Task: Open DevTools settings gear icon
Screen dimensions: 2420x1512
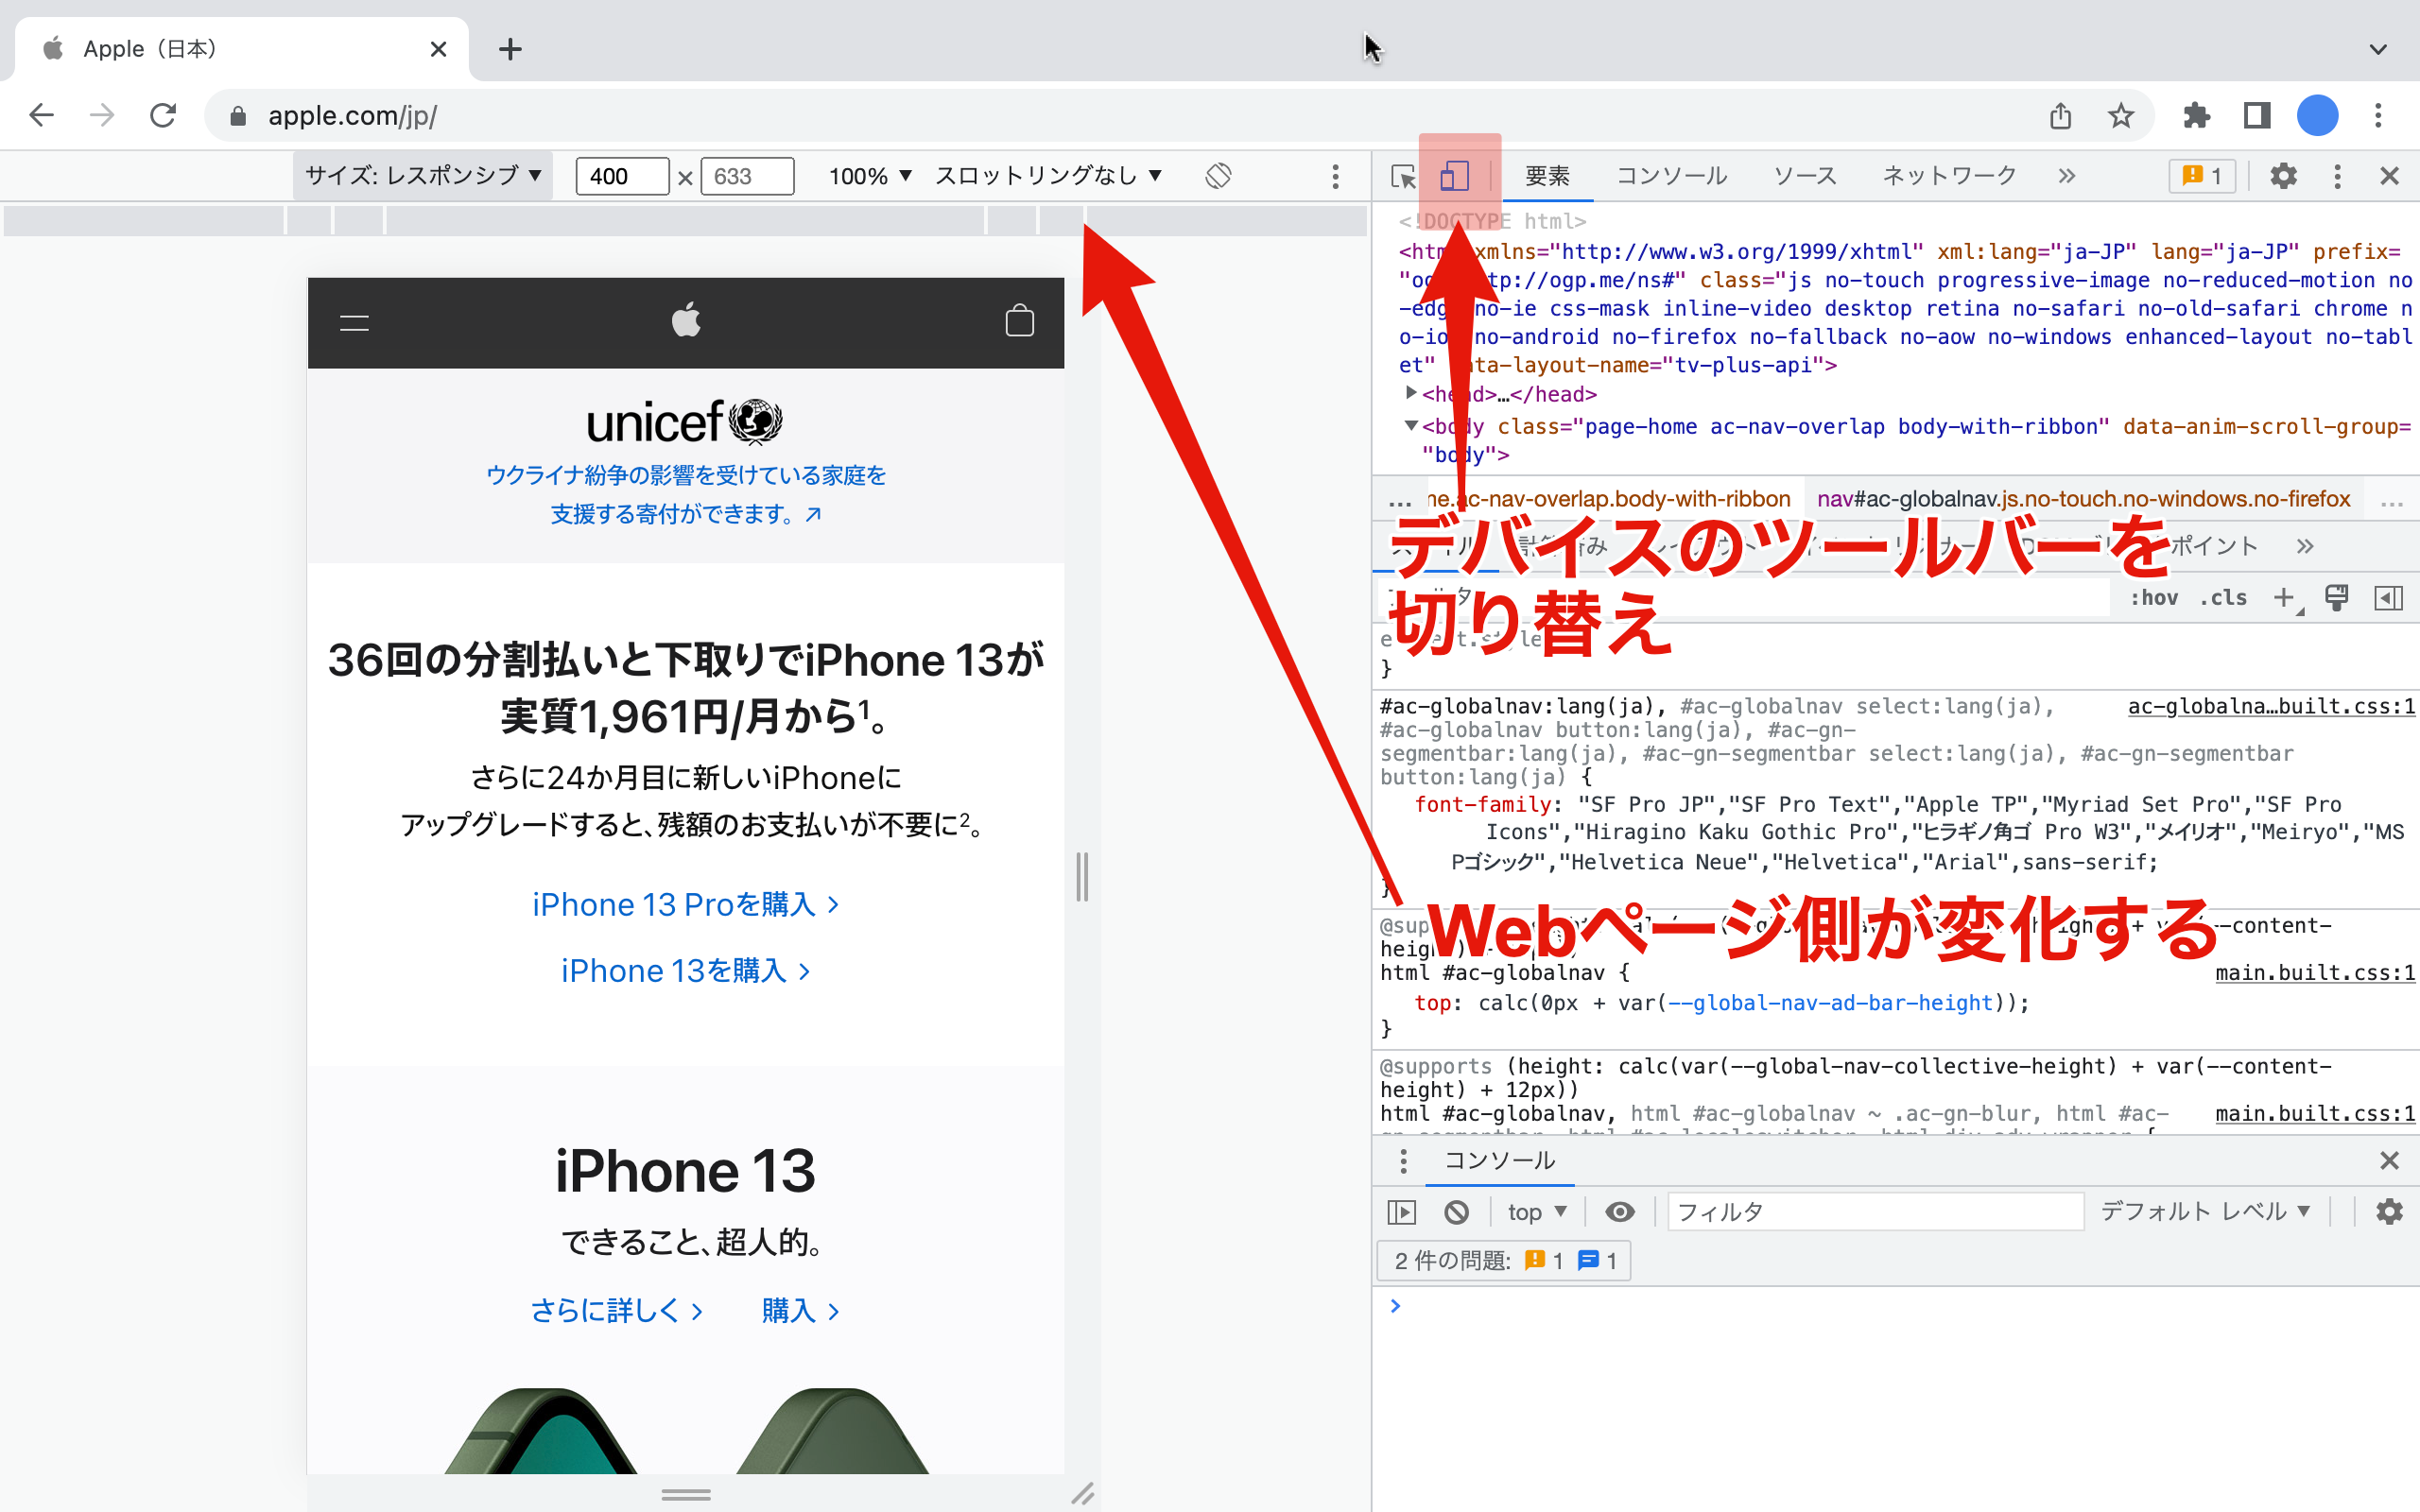Action: 2283,176
